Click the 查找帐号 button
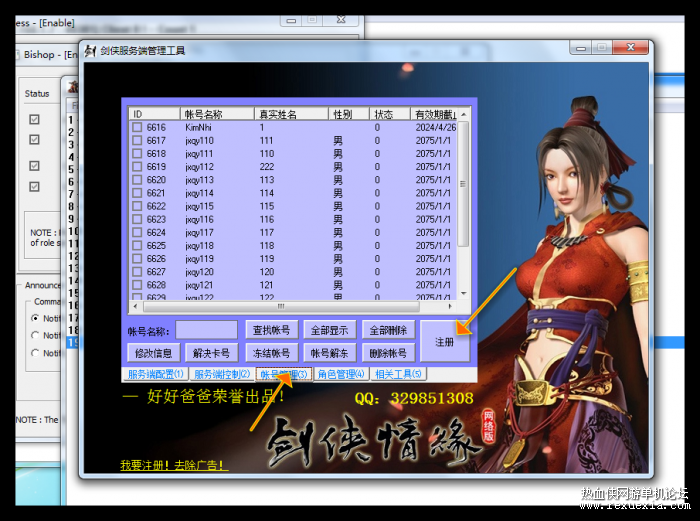 pos(271,330)
